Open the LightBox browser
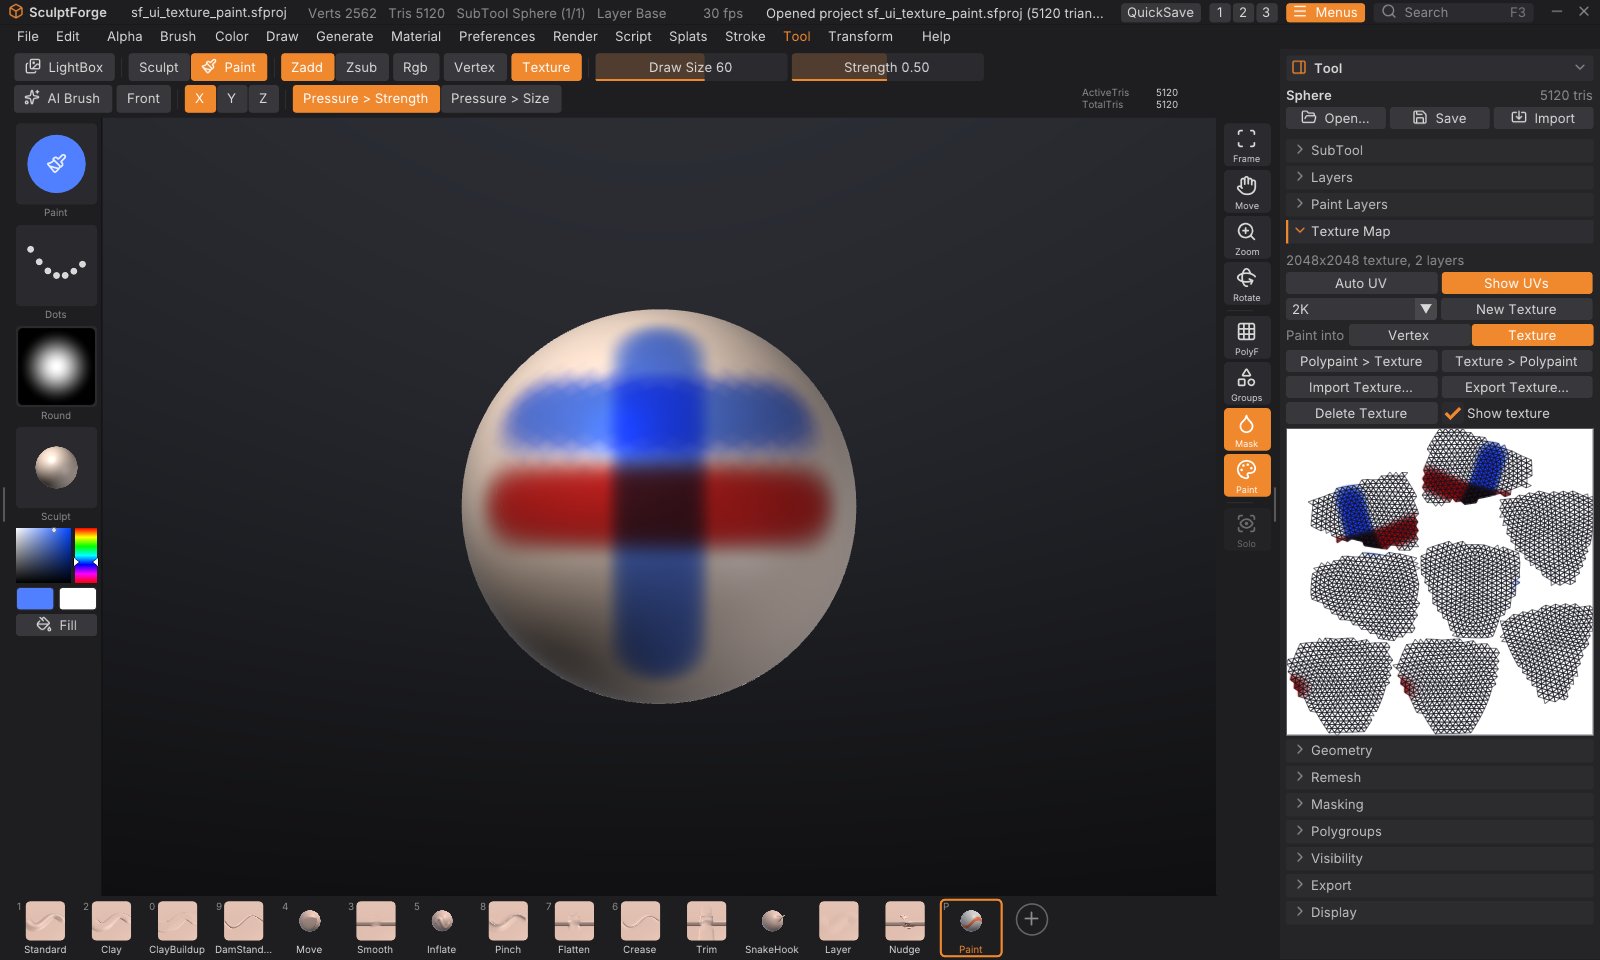 tap(64, 67)
